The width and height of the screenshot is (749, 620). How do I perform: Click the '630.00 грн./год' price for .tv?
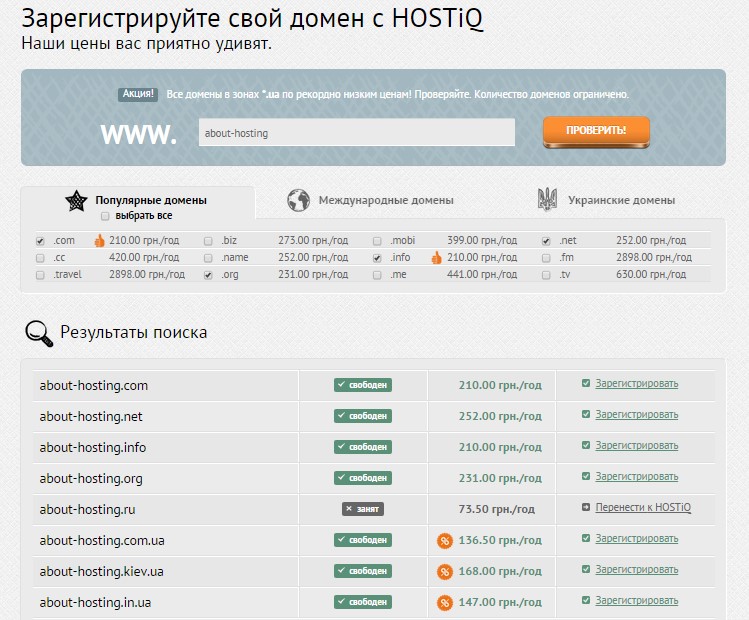coord(651,275)
